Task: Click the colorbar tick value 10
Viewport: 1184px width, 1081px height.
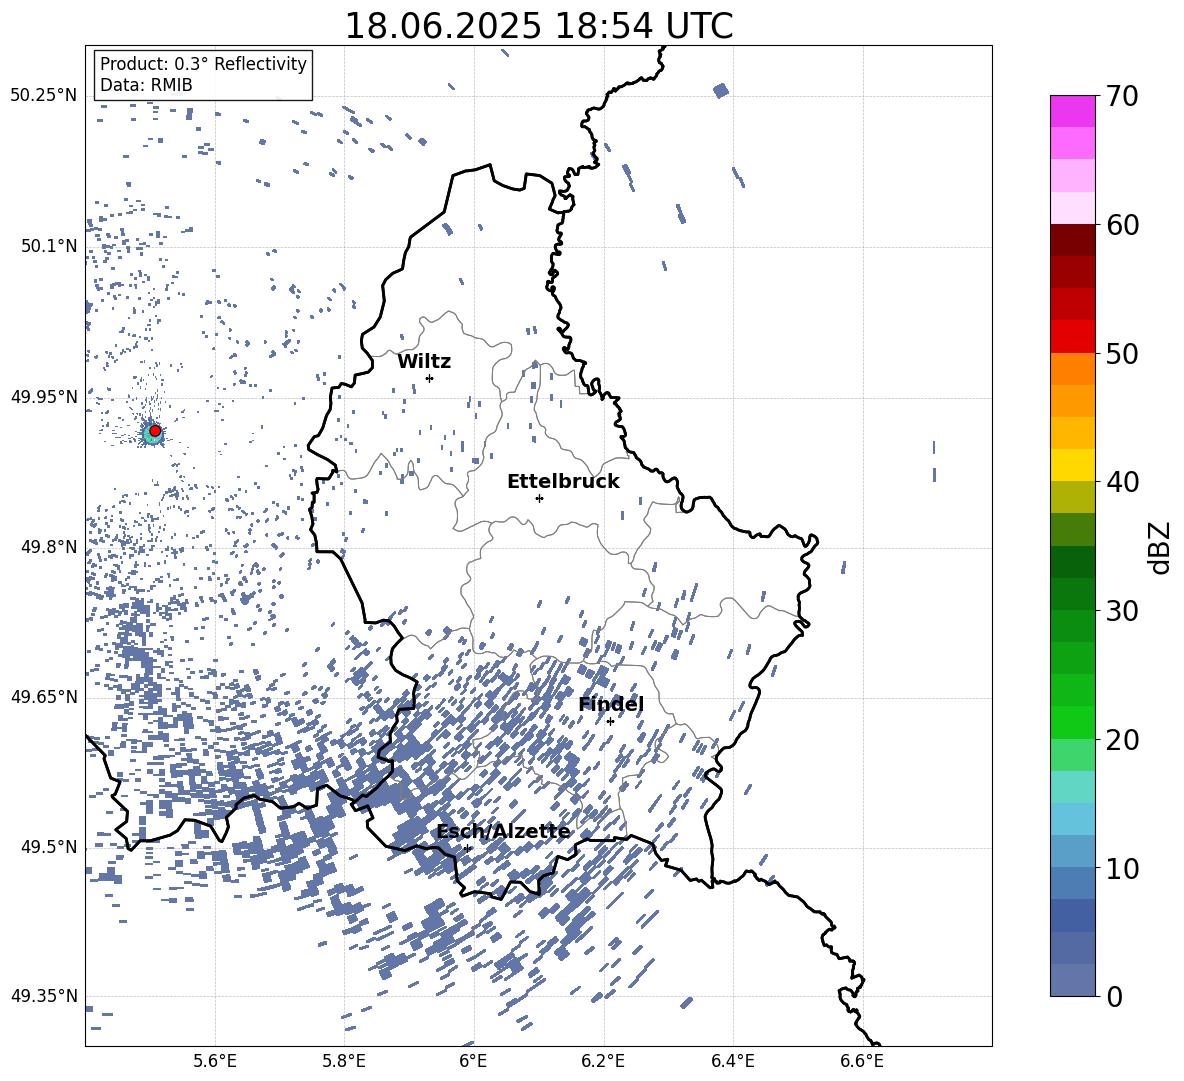Action: tap(1122, 868)
